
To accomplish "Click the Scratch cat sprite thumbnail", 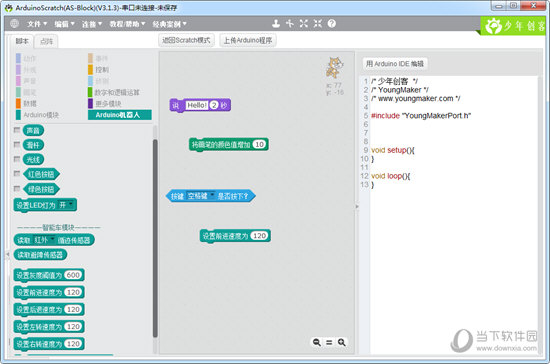I will 334,68.
